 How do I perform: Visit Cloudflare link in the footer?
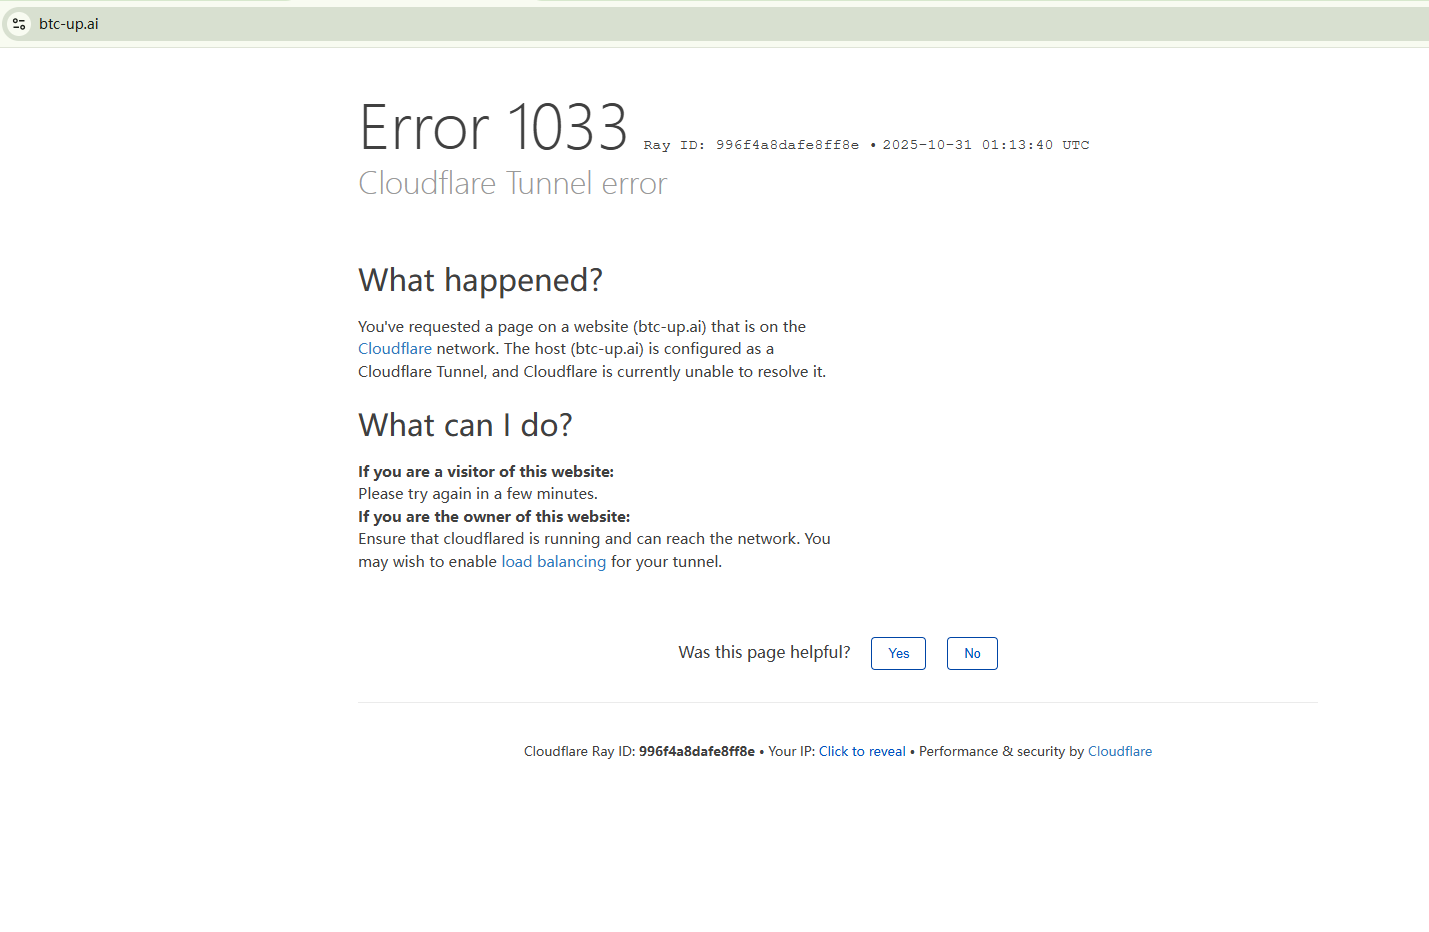tap(1120, 752)
